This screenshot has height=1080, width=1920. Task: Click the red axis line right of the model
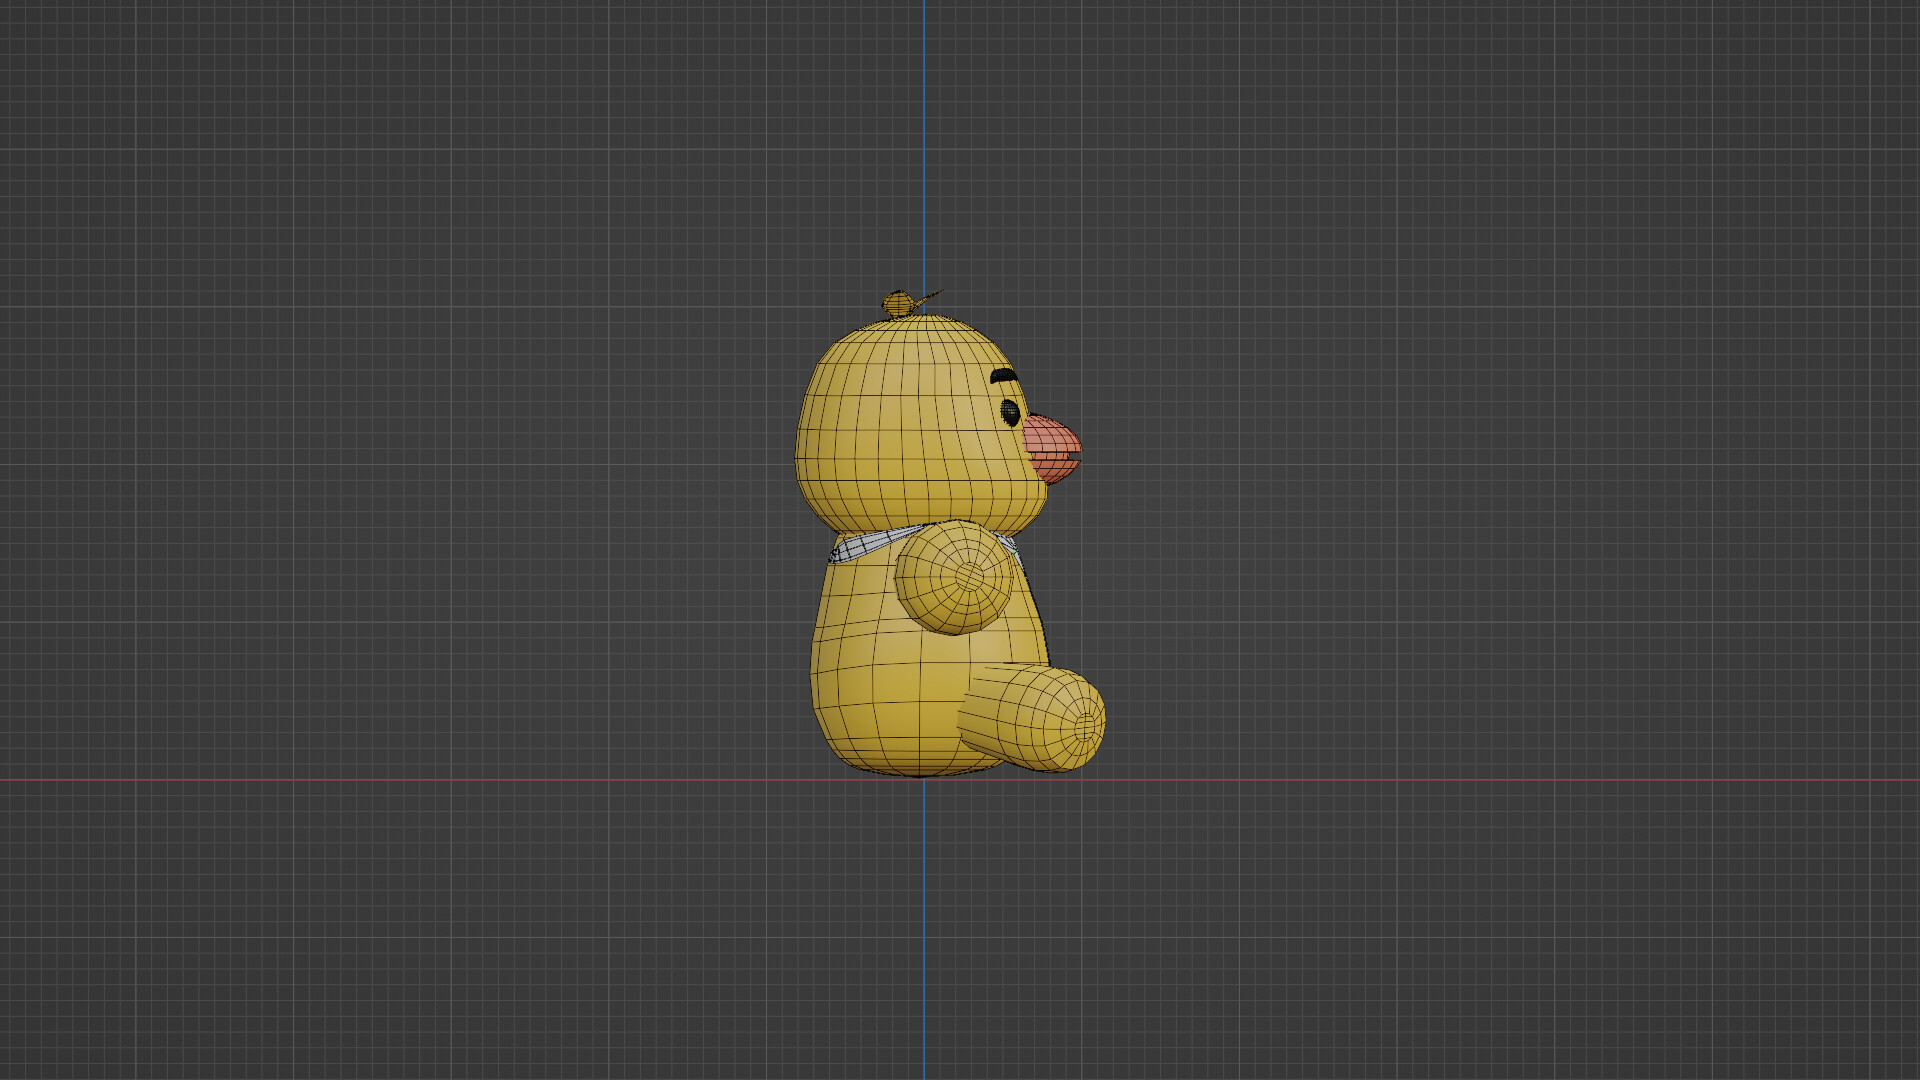[1500, 780]
